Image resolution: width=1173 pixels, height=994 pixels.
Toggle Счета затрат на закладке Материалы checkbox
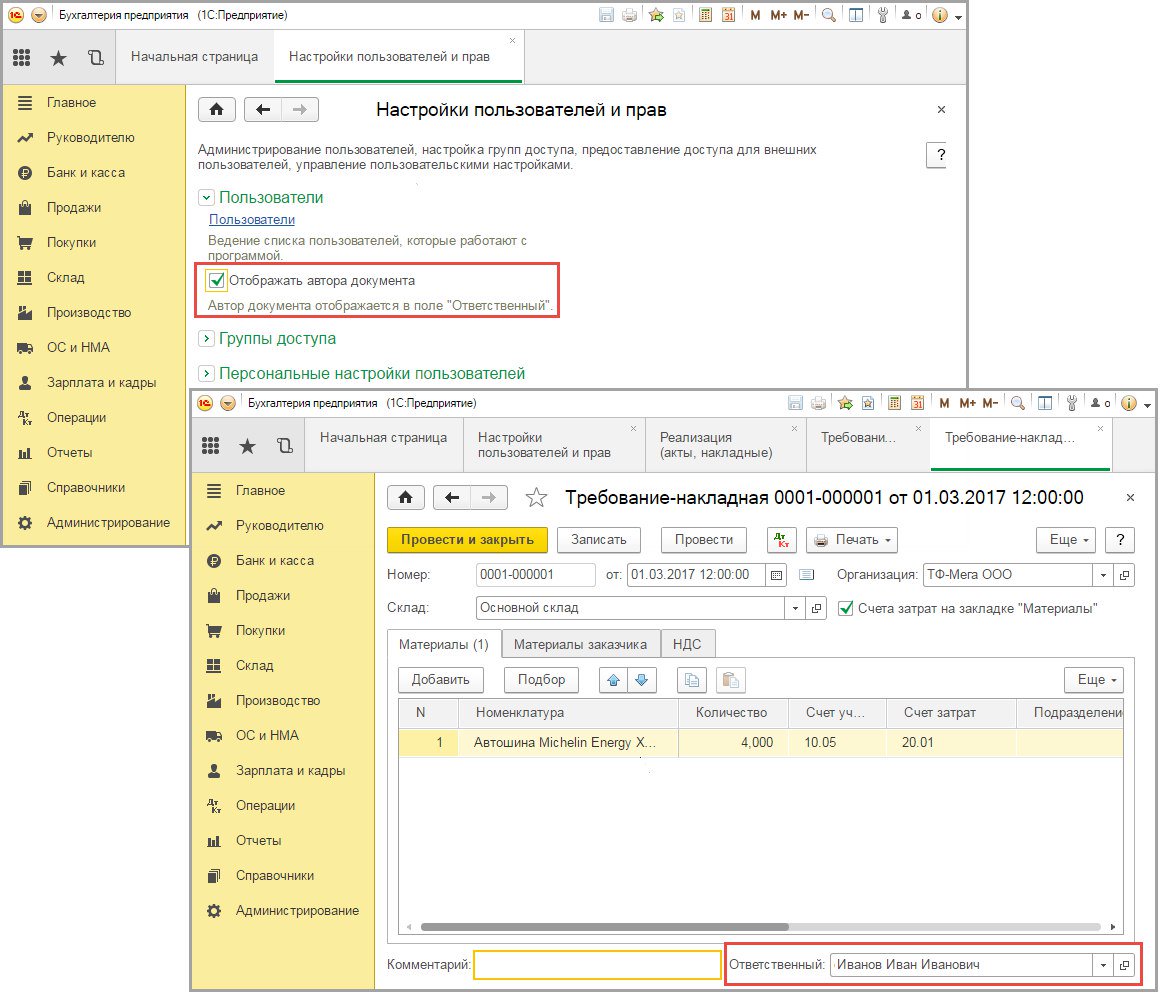(845, 608)
